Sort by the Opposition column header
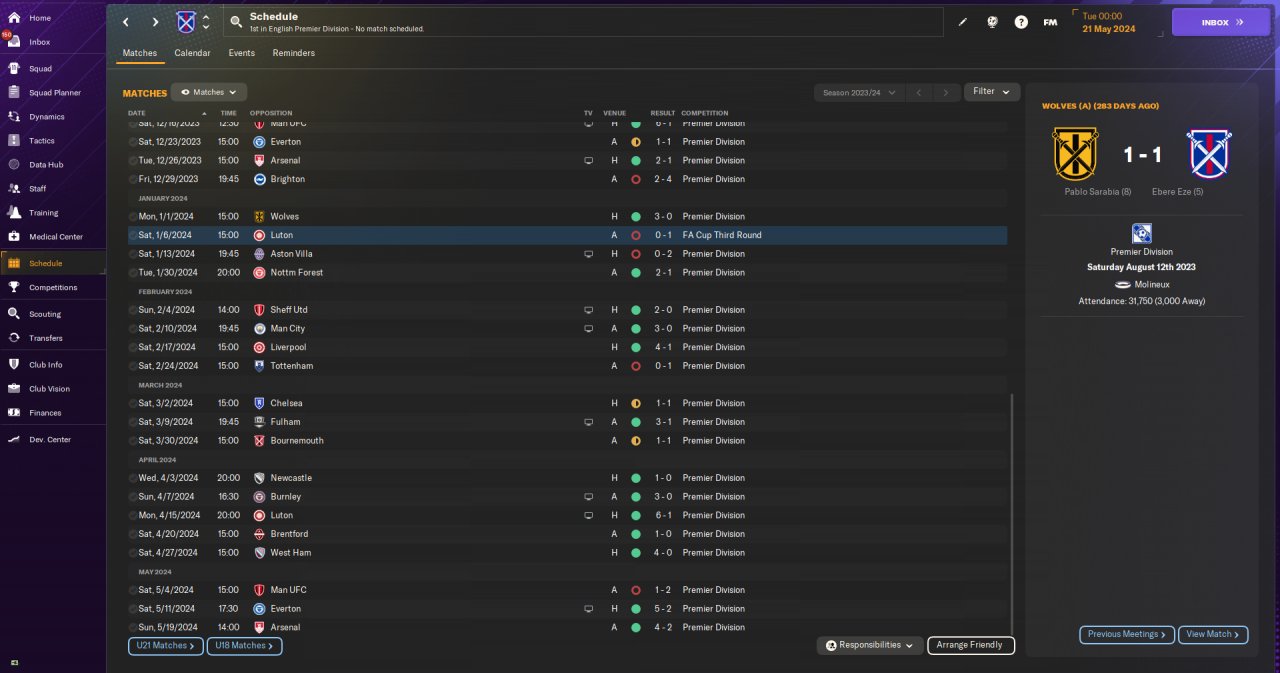1280x673 pixels. (270, 113)
